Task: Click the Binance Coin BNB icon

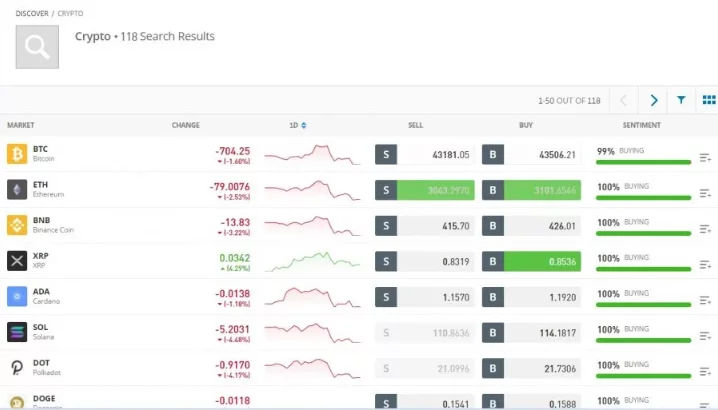Action: click(x=16, y=225)
